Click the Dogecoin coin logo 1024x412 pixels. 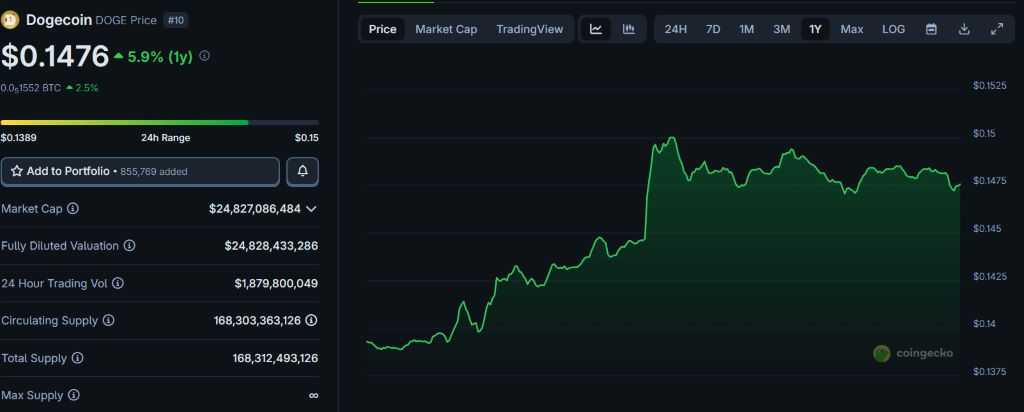10,20
